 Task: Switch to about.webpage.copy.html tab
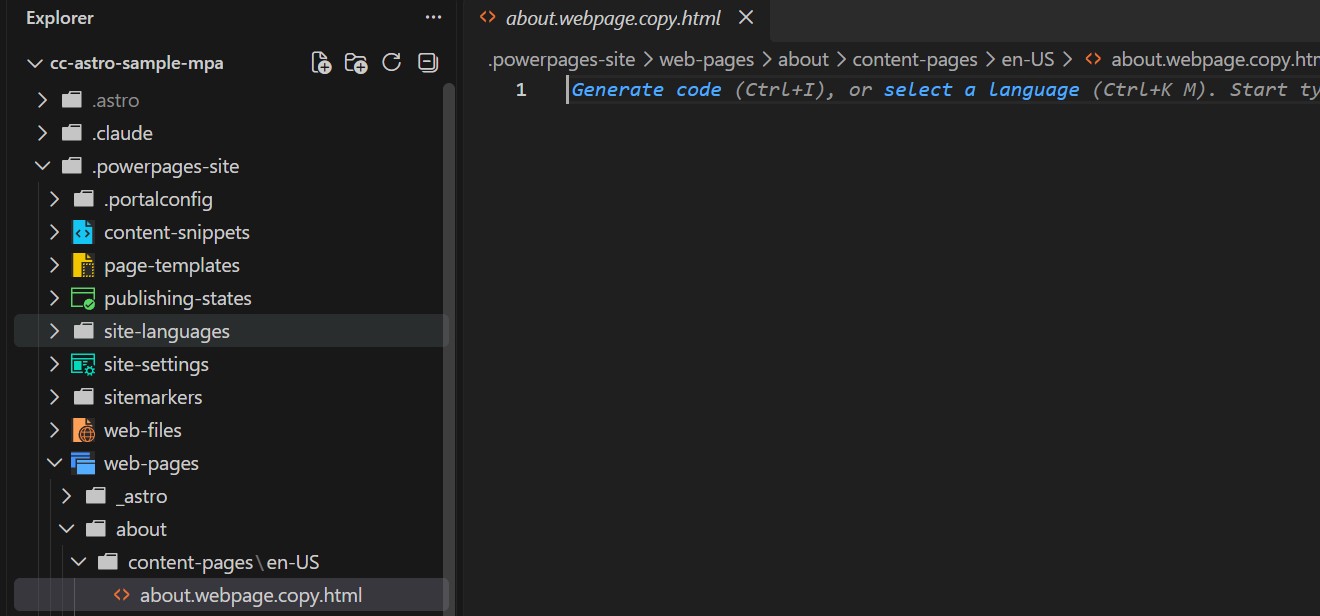[616, 17]
